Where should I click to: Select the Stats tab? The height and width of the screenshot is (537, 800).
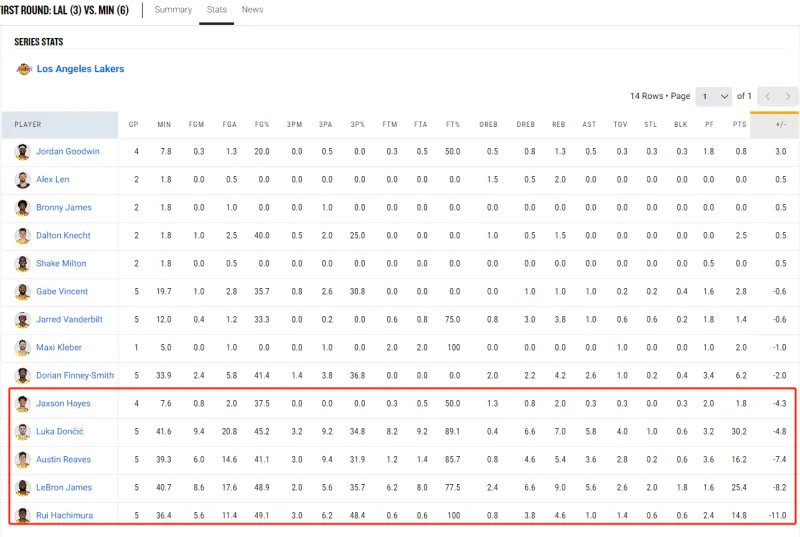coord(216,10)
